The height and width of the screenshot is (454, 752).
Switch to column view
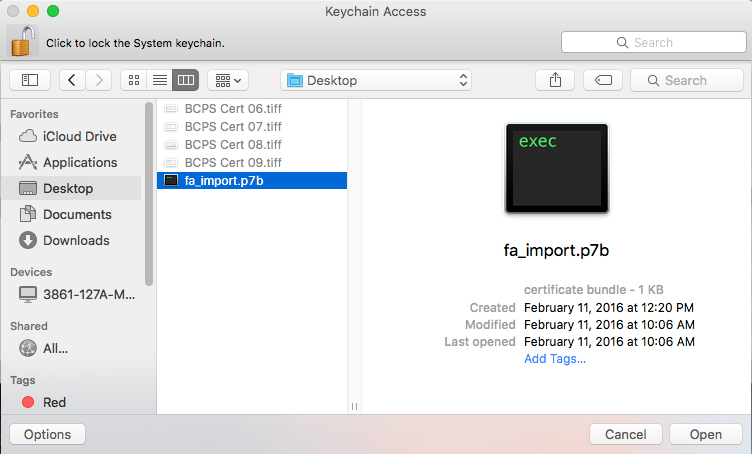186,80
